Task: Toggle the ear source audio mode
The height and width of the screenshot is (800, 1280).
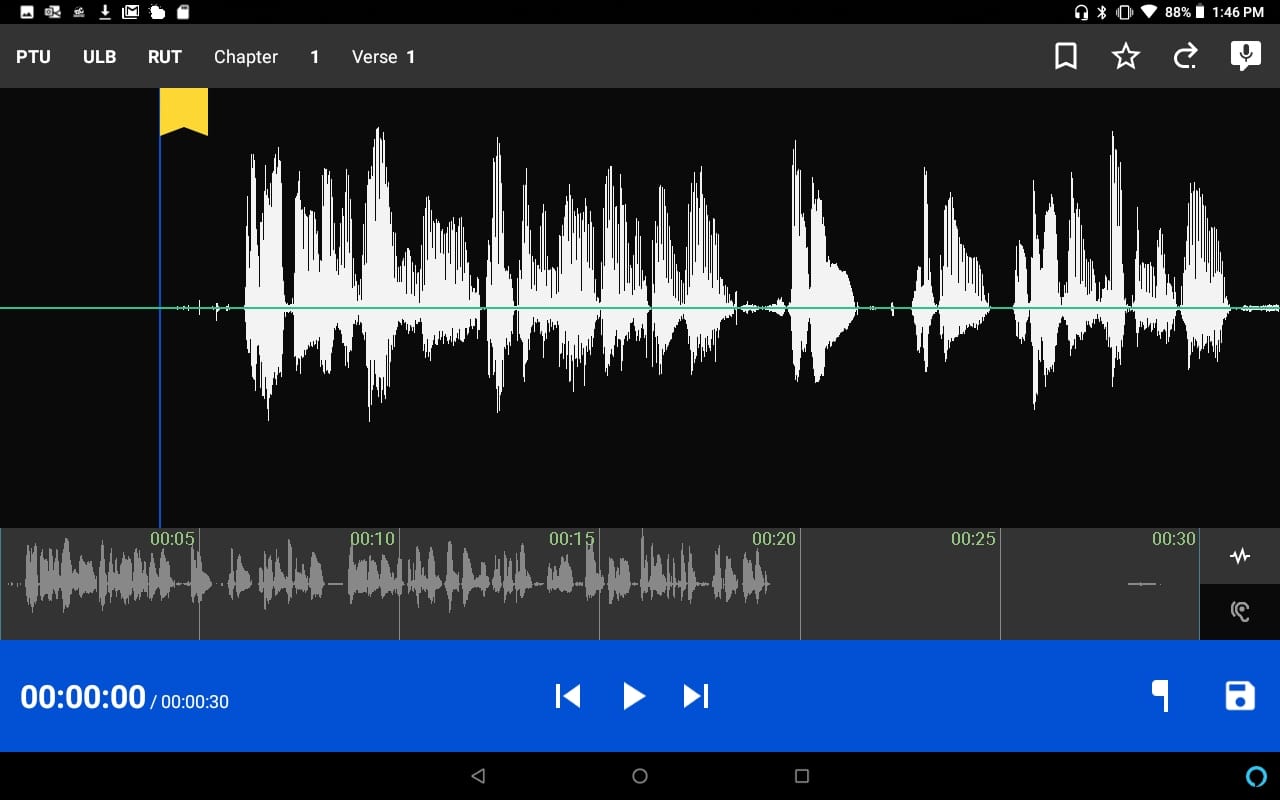Action: click(x=1240, y=611)
